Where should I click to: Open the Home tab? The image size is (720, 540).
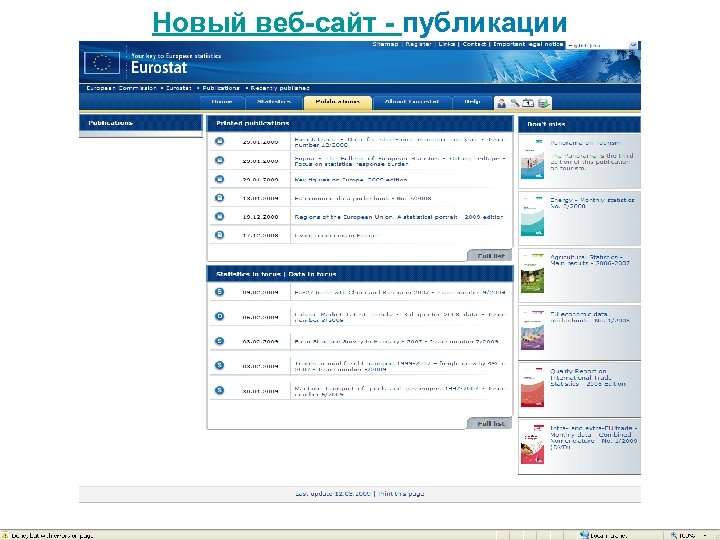(222, 102)
